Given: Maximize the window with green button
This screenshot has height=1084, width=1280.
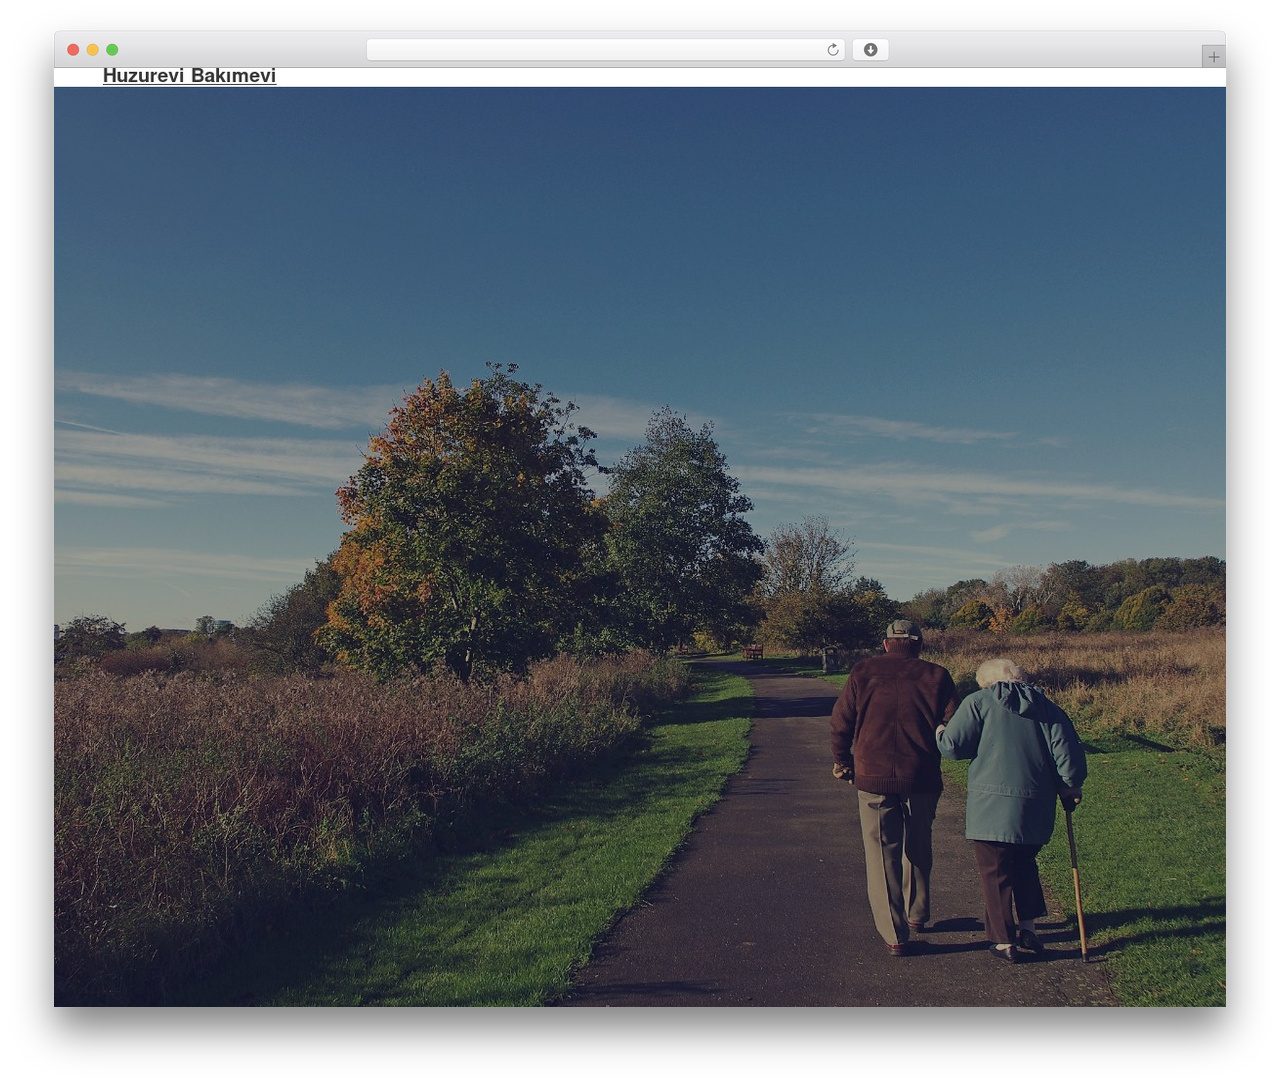Looking at the screenshot, I should 112,50.
